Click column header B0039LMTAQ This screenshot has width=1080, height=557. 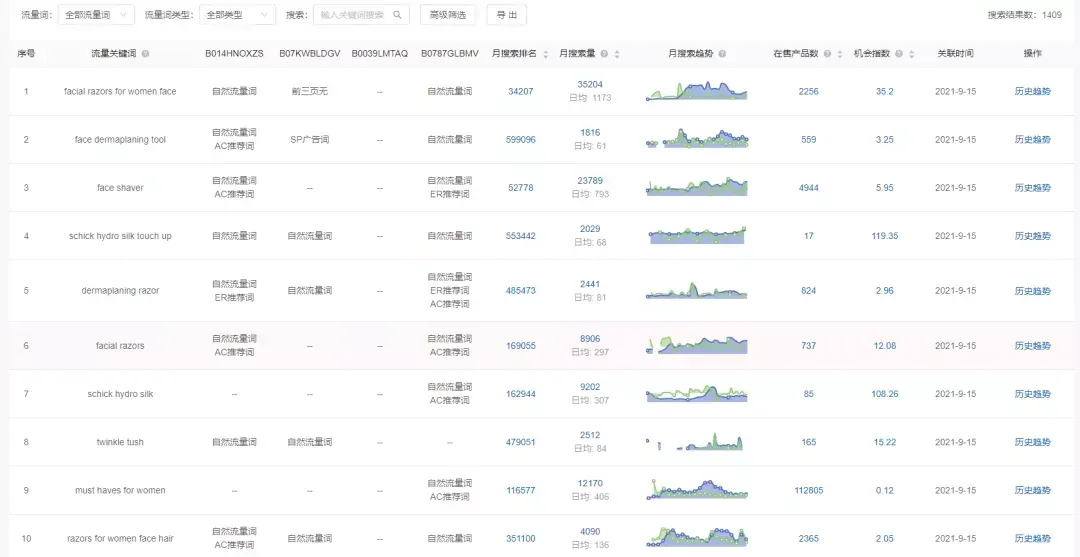click(x=380, y=53)
